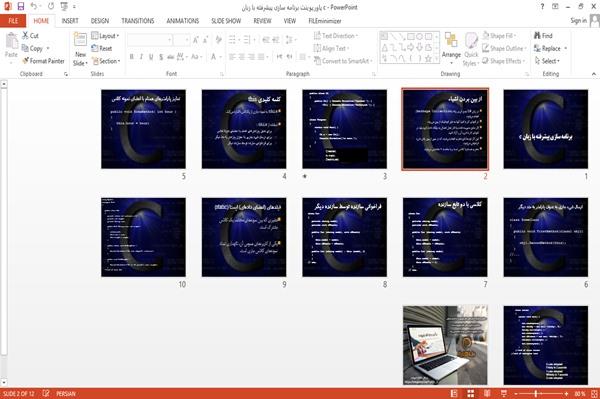
Task: Start Slide Show from status bar icon
Action: [504, 393]
